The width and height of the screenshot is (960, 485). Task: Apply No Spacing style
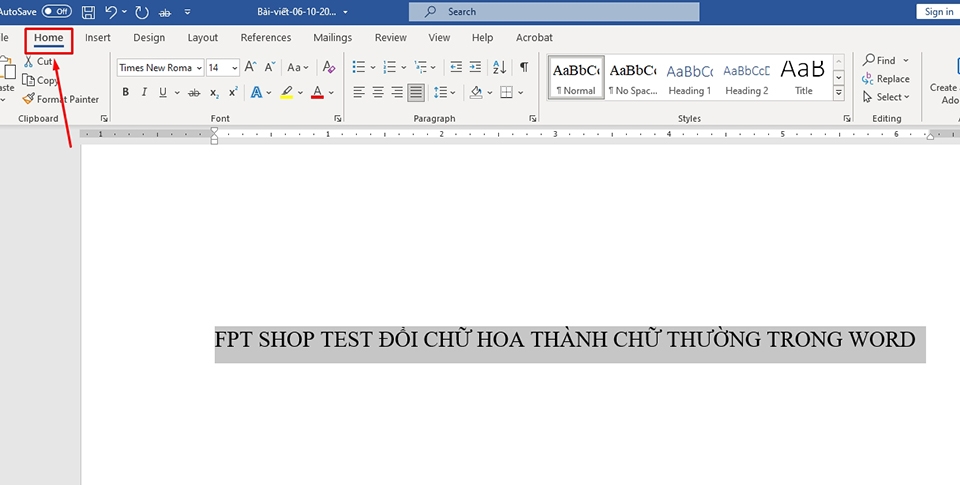coord(633,78)
